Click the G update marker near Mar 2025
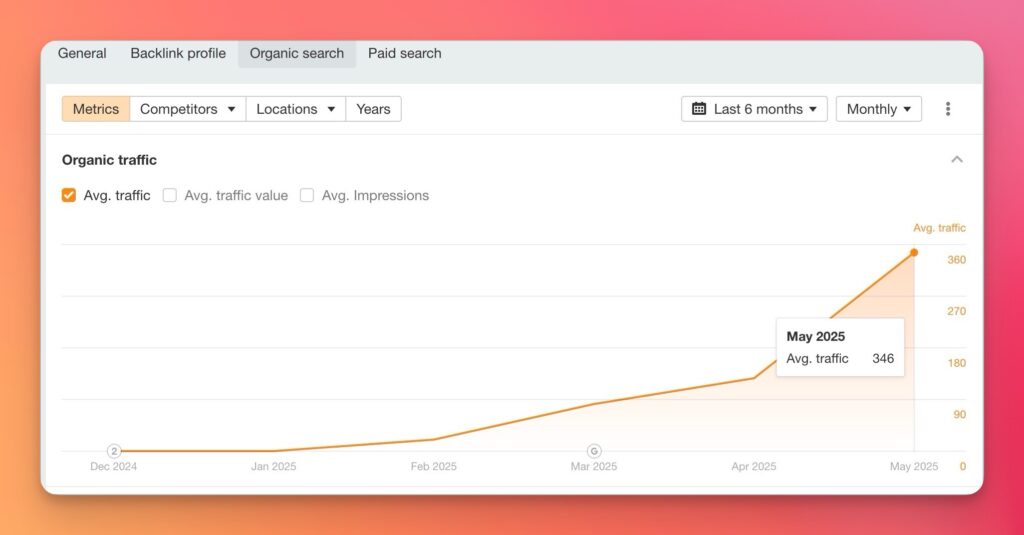This screenshot has height=535, width=1024. (x=594, y=451)
